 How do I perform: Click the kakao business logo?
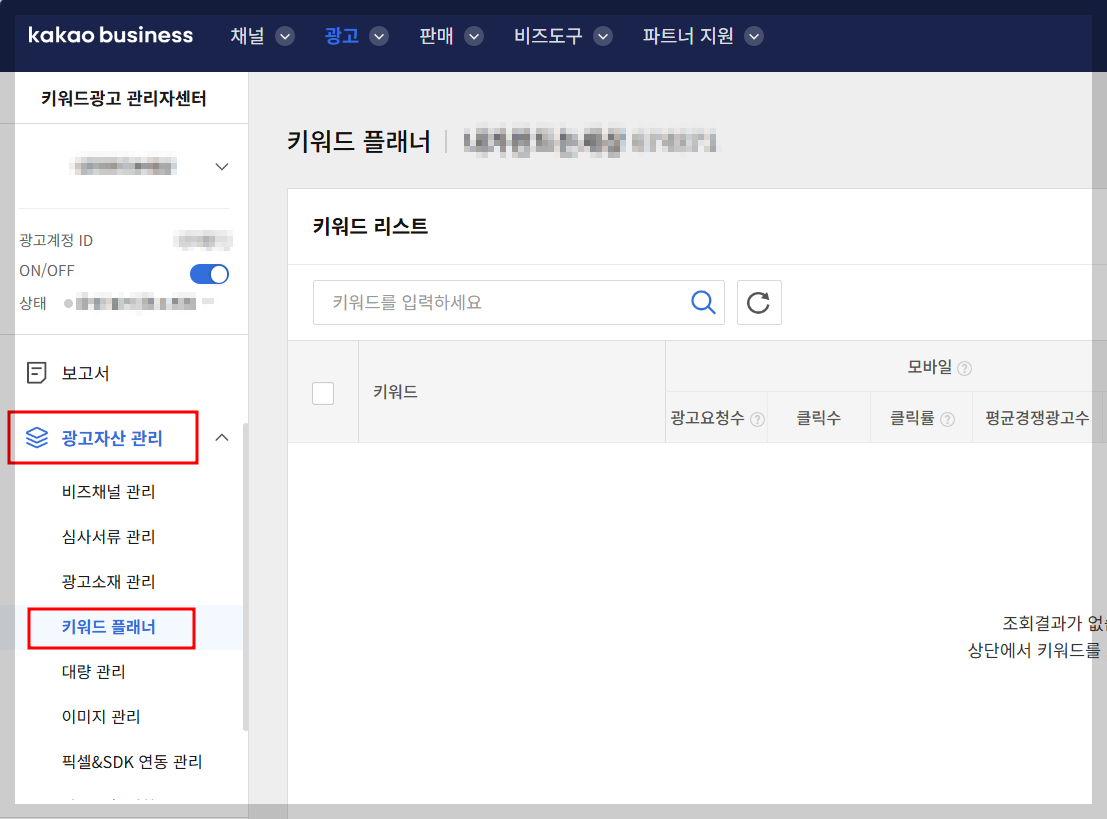tap(110, 35)
